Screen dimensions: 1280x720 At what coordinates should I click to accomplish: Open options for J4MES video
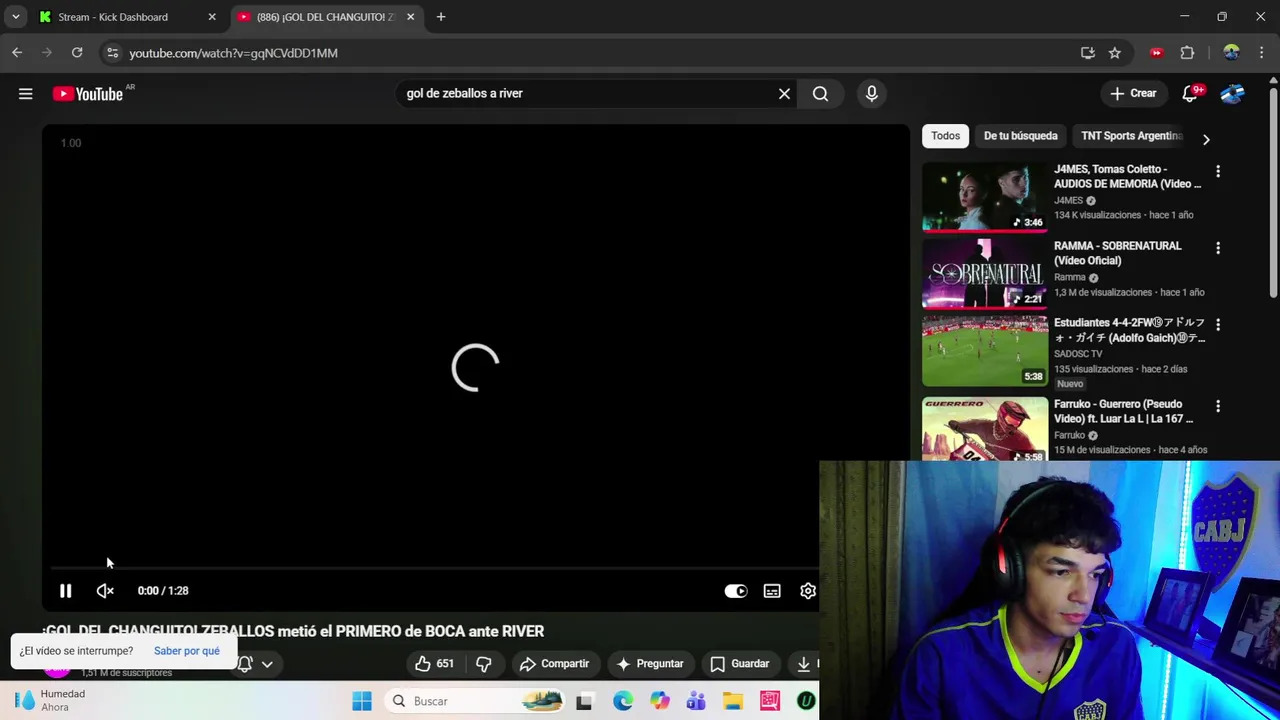1217,172
